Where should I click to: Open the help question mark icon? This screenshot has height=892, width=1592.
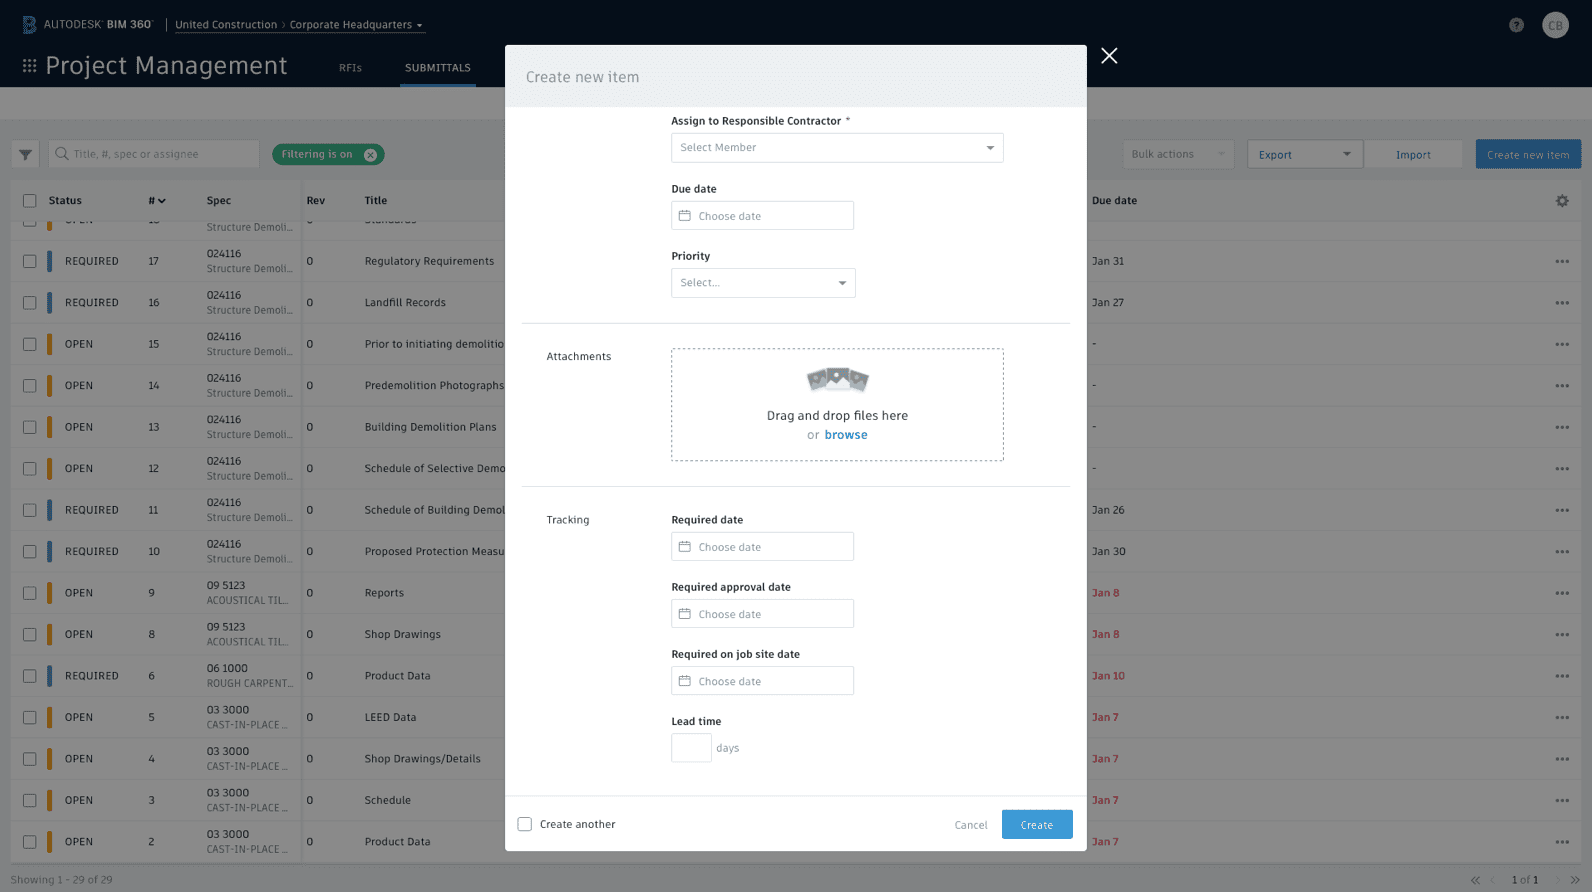pos(1516,25)
